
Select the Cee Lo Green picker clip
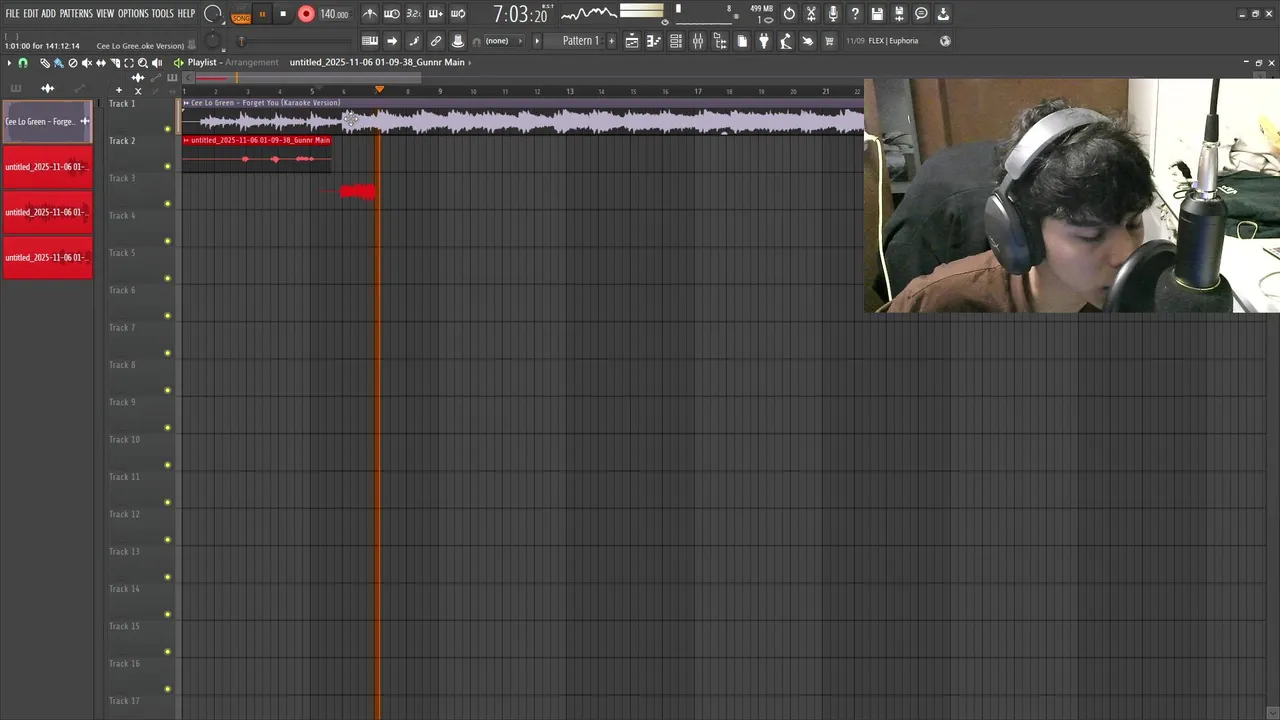click(x=47, y=122)
